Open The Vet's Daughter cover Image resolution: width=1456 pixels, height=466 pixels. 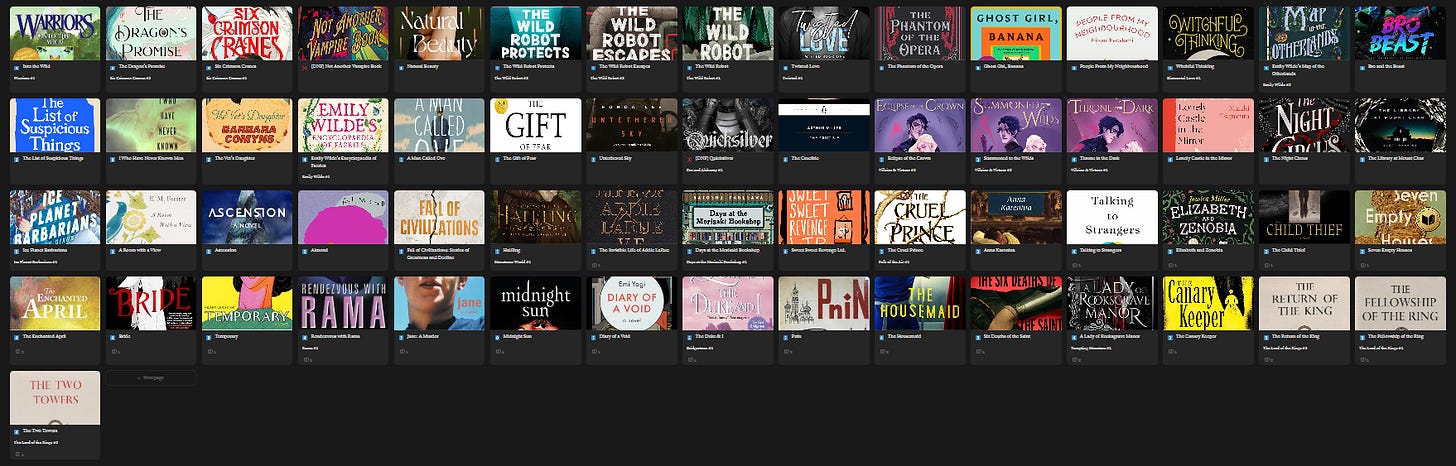(247, 125)
